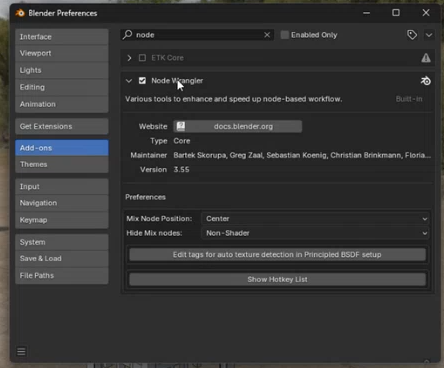This screenshot has width=444, height=368.
Task: Open the Animation preferences tab
Action: pyautogui.click(x=62, y=104)
